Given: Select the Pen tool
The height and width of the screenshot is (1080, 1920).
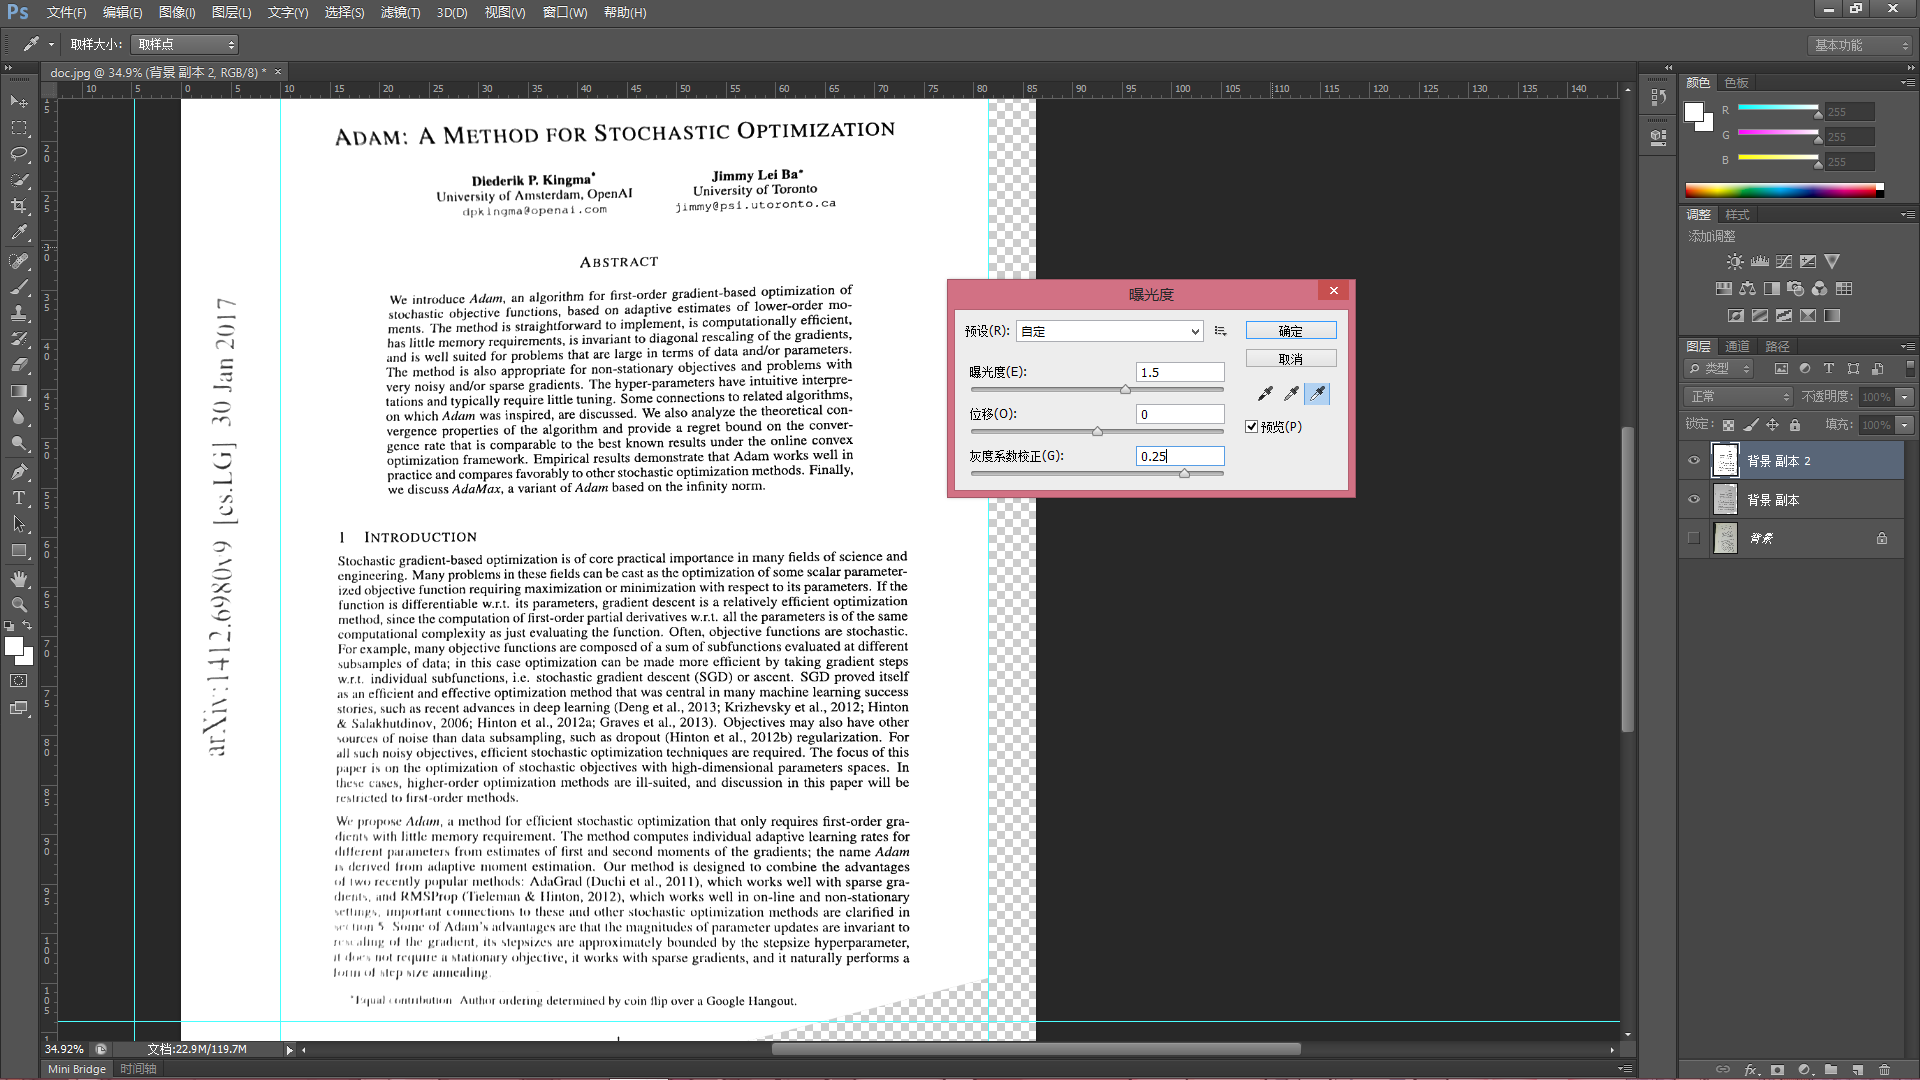Looking at the screenshot, I should [19, 472].
